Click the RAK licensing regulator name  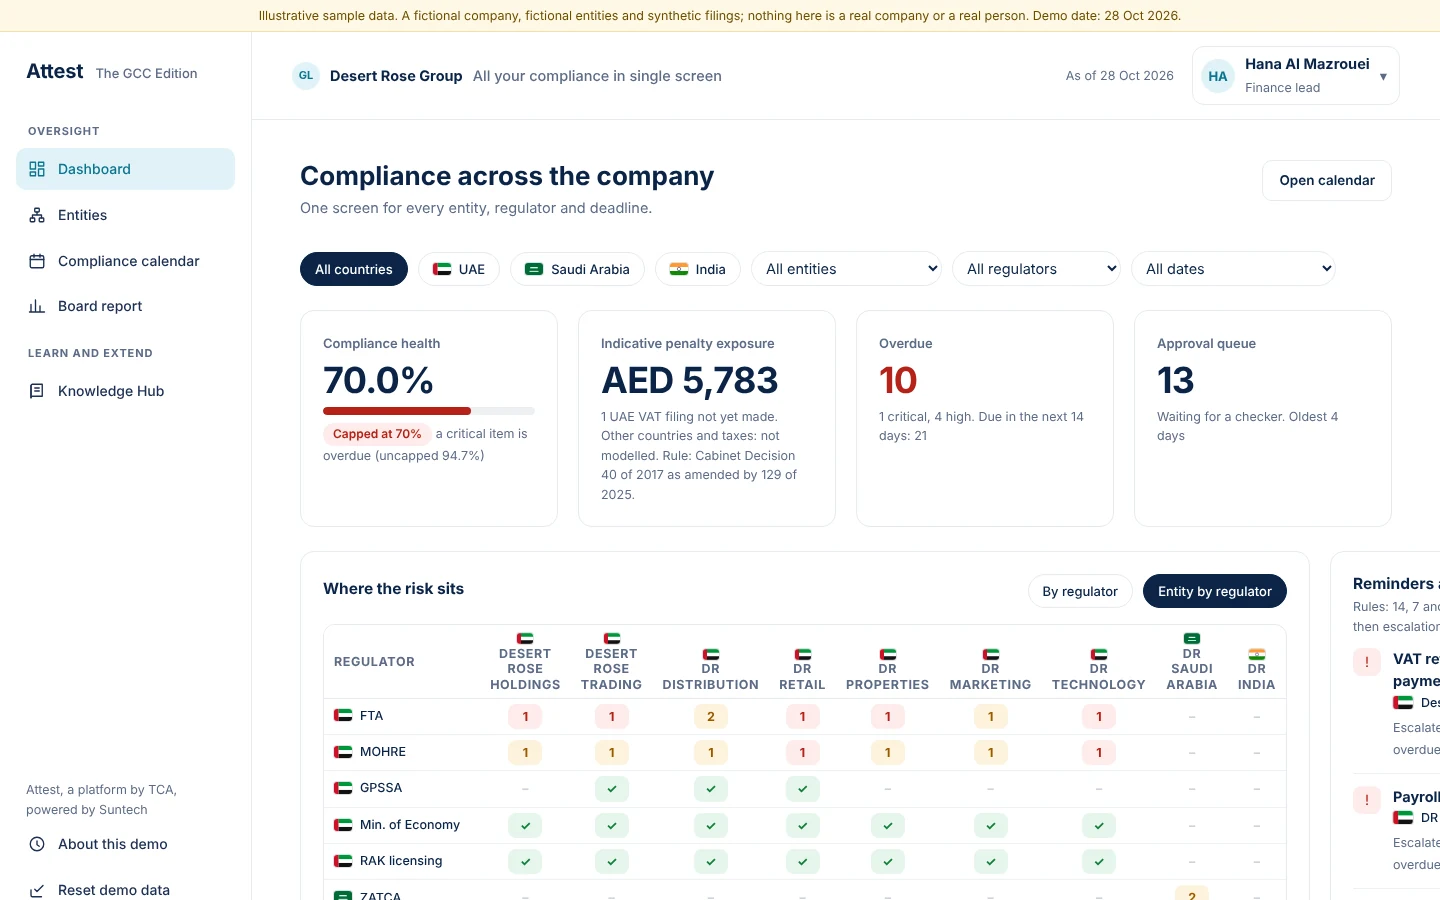click(401, 861)
